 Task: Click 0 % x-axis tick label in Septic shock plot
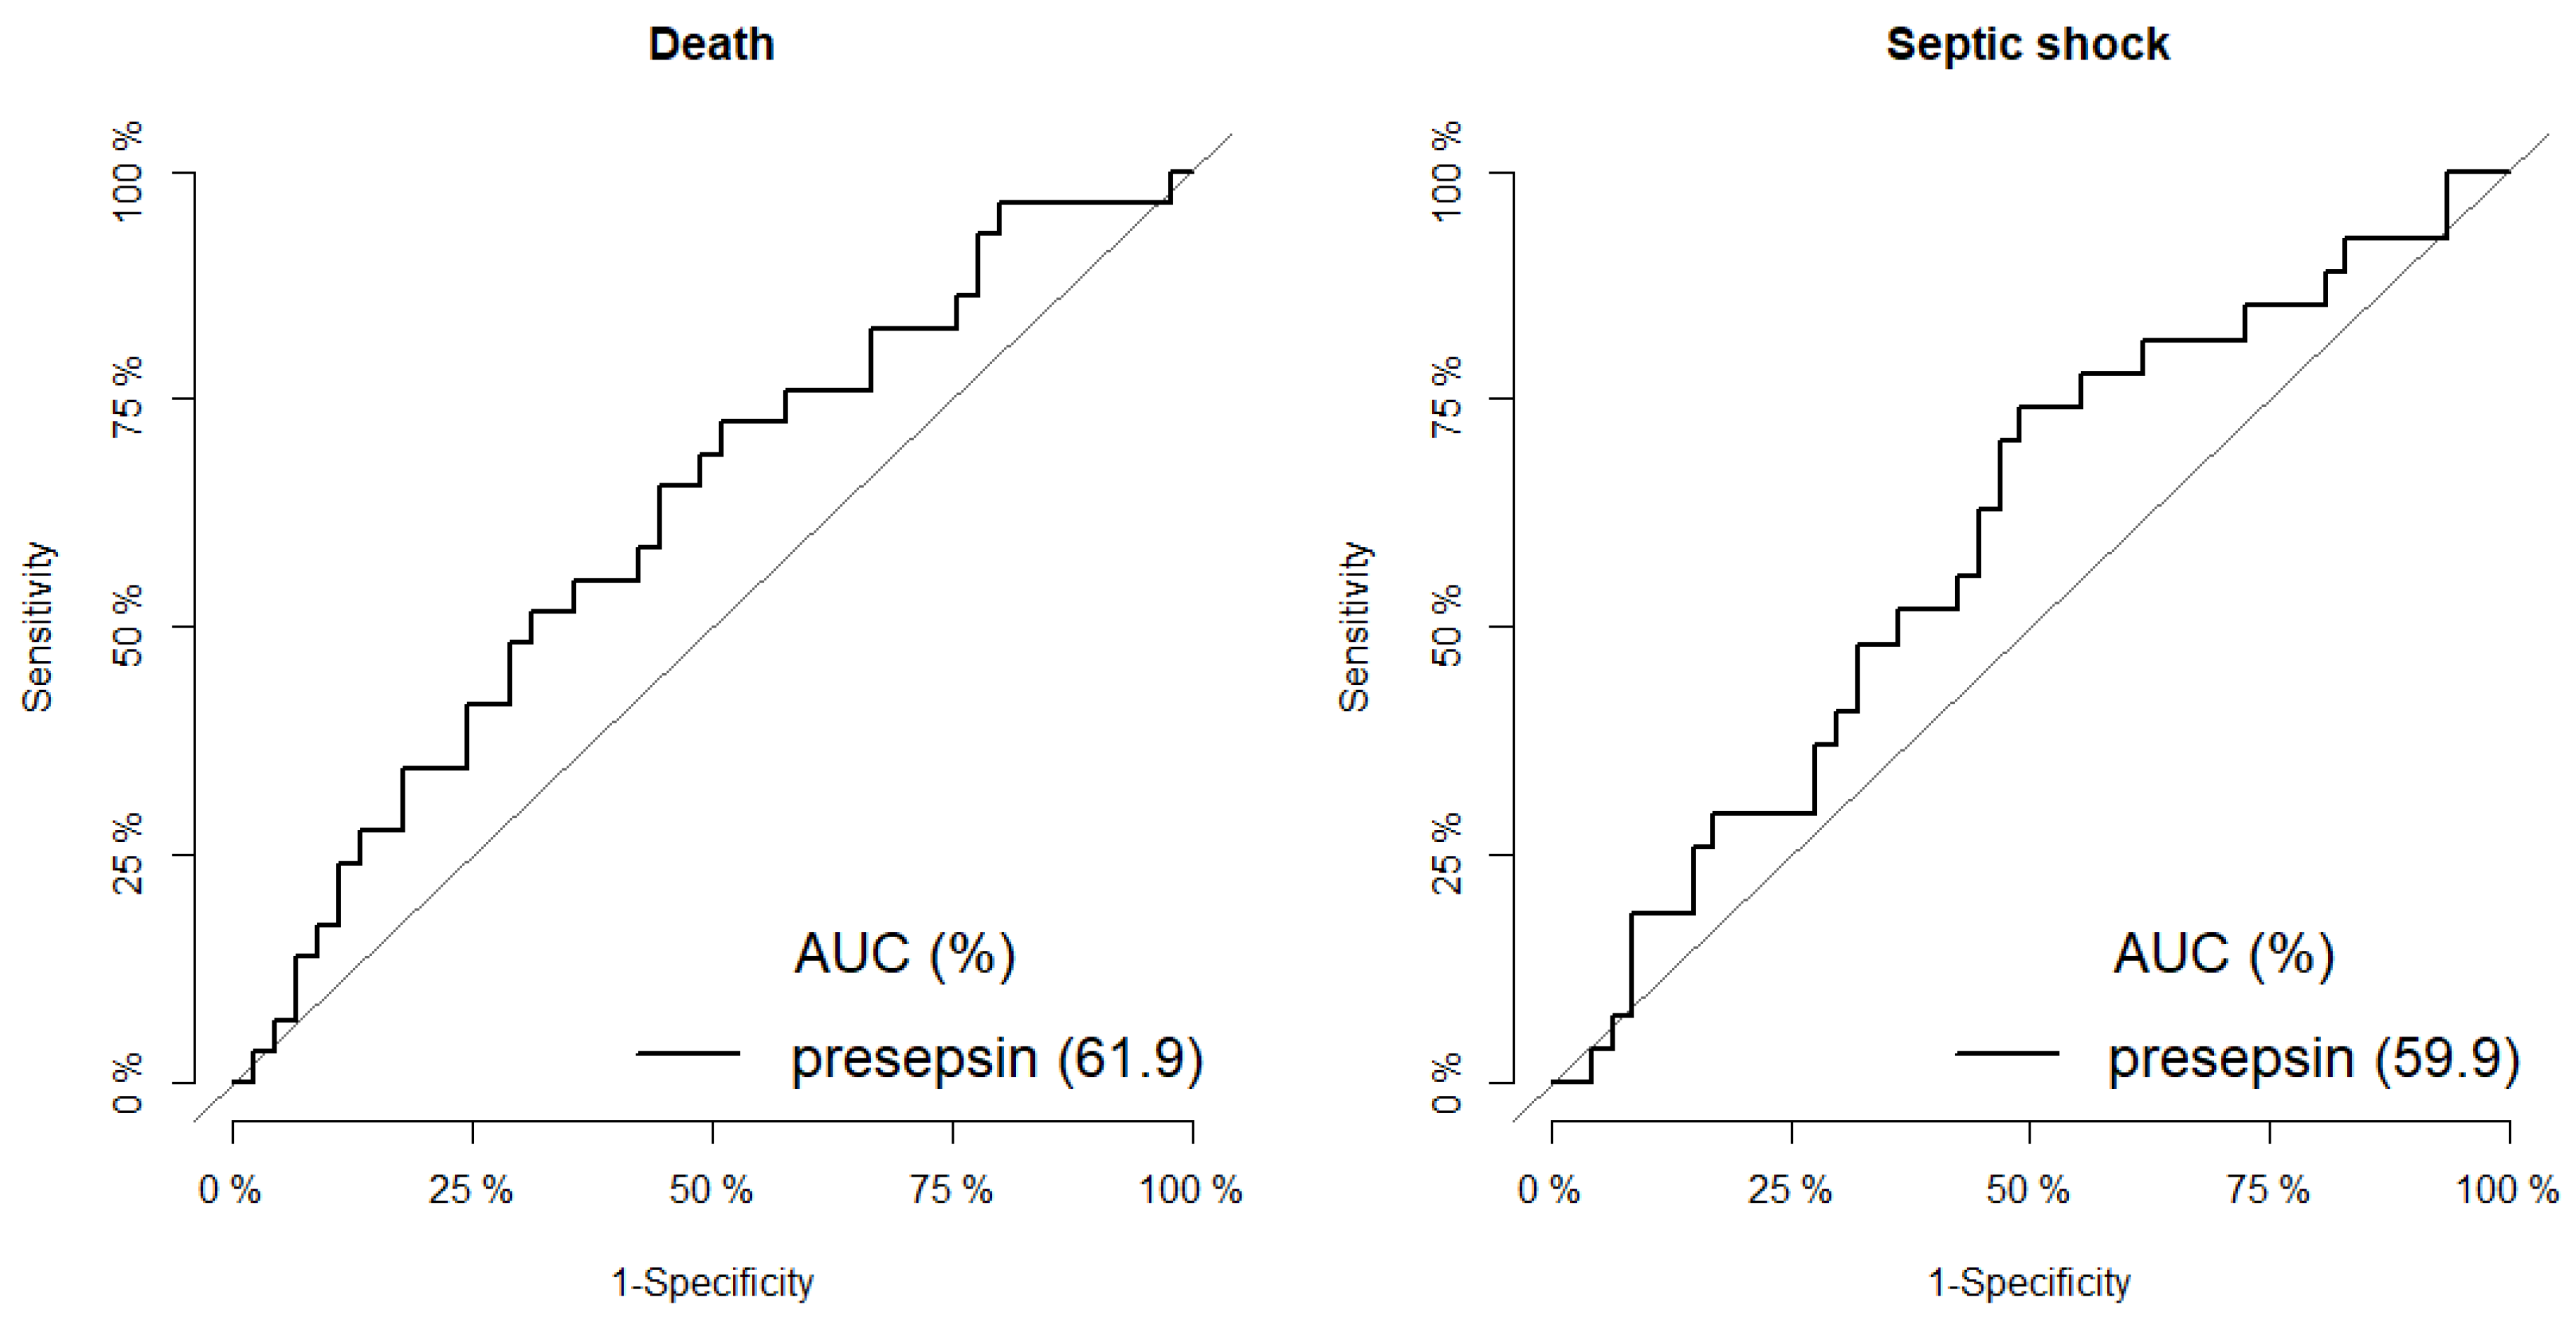1549,1190
